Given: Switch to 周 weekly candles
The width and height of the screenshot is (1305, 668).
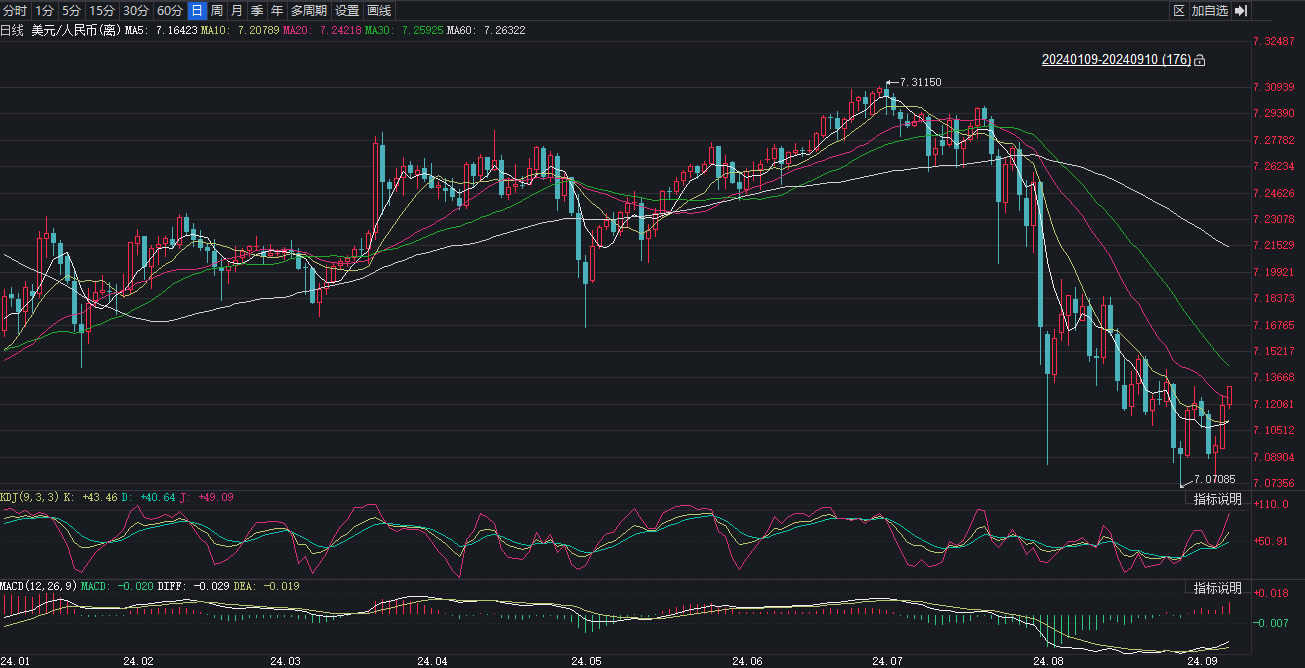Looking at the screenshot, I should point(216,11).
